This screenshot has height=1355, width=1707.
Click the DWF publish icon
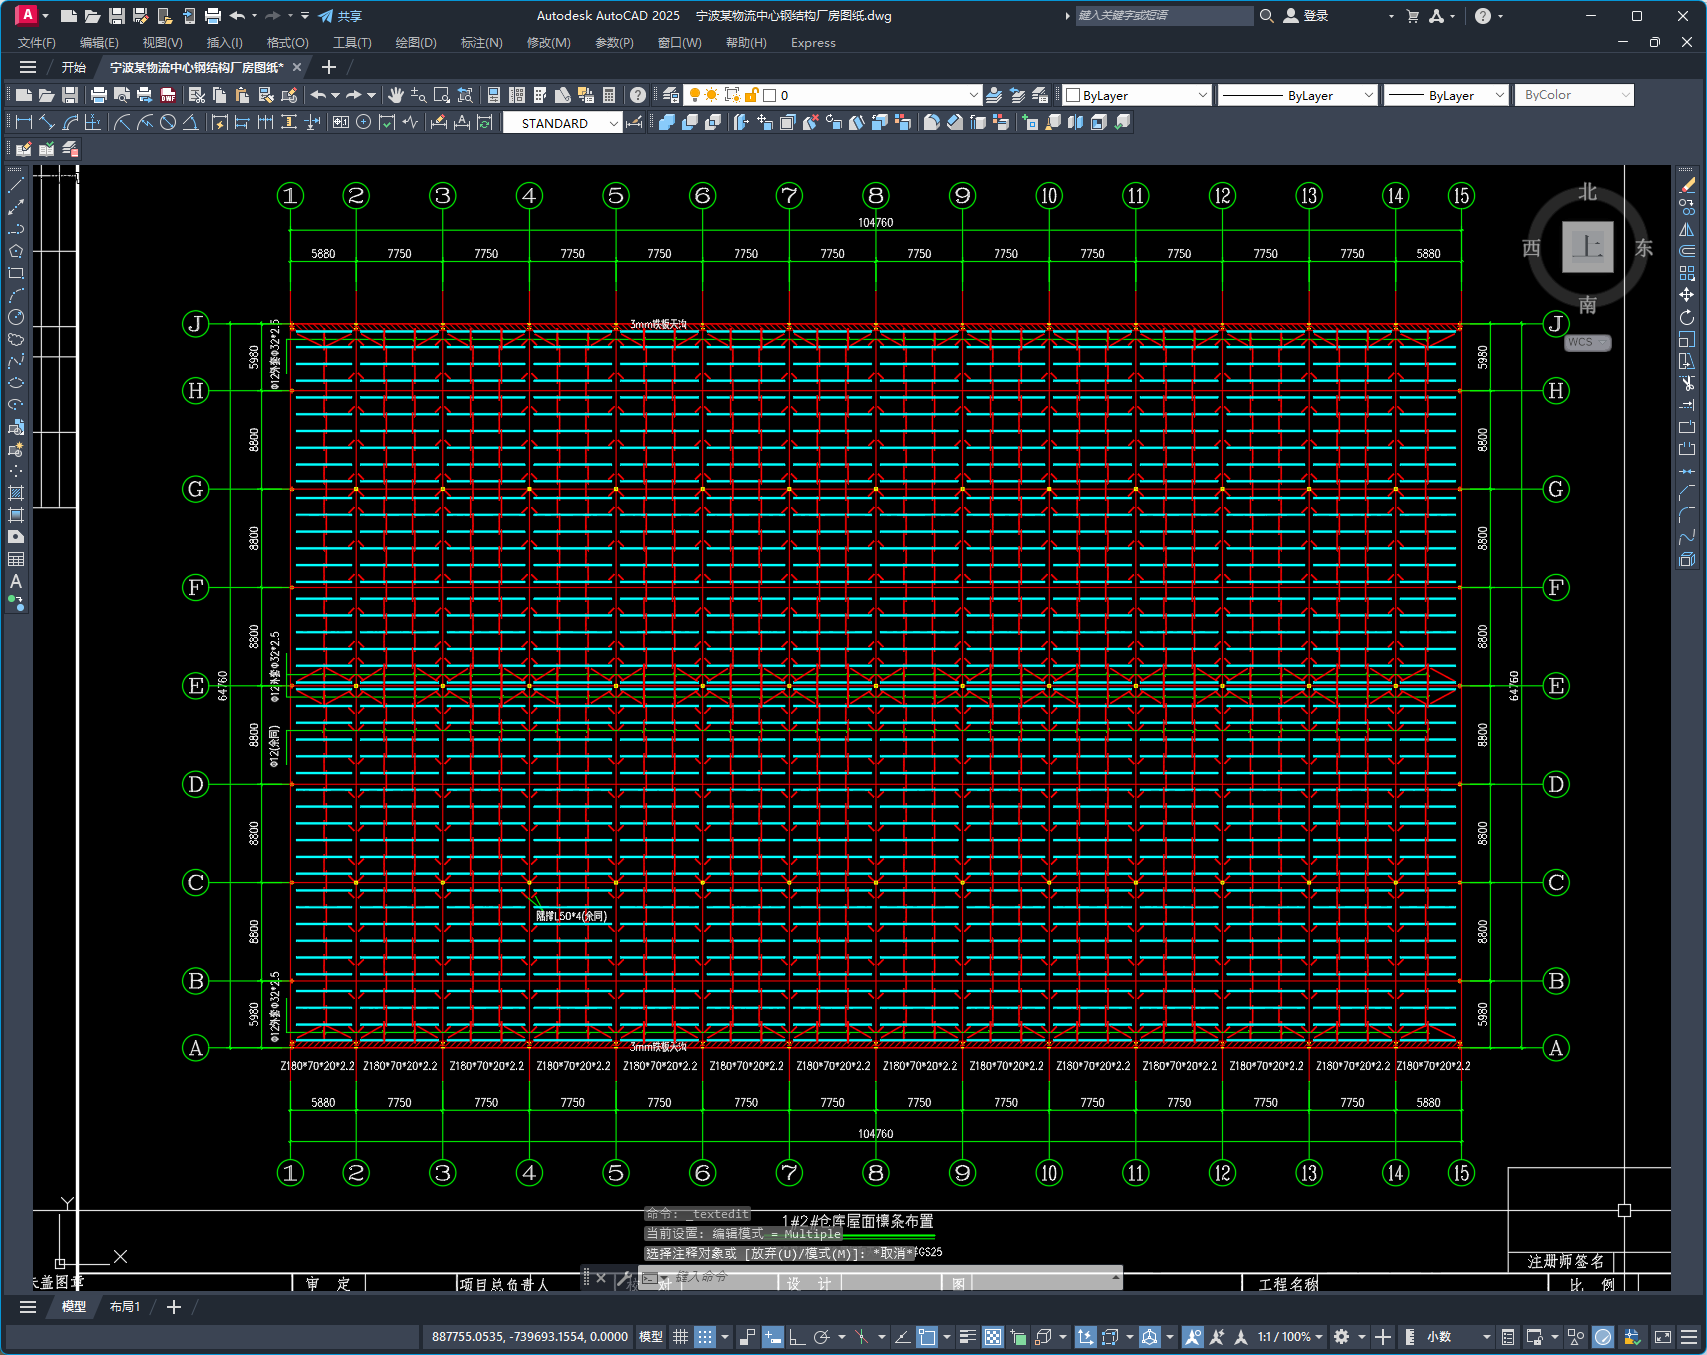click(x=168, y=95)
